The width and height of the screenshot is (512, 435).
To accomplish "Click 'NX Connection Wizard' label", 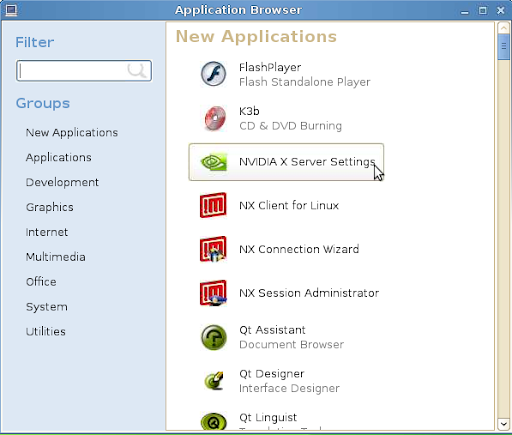I will coord(299,249).
